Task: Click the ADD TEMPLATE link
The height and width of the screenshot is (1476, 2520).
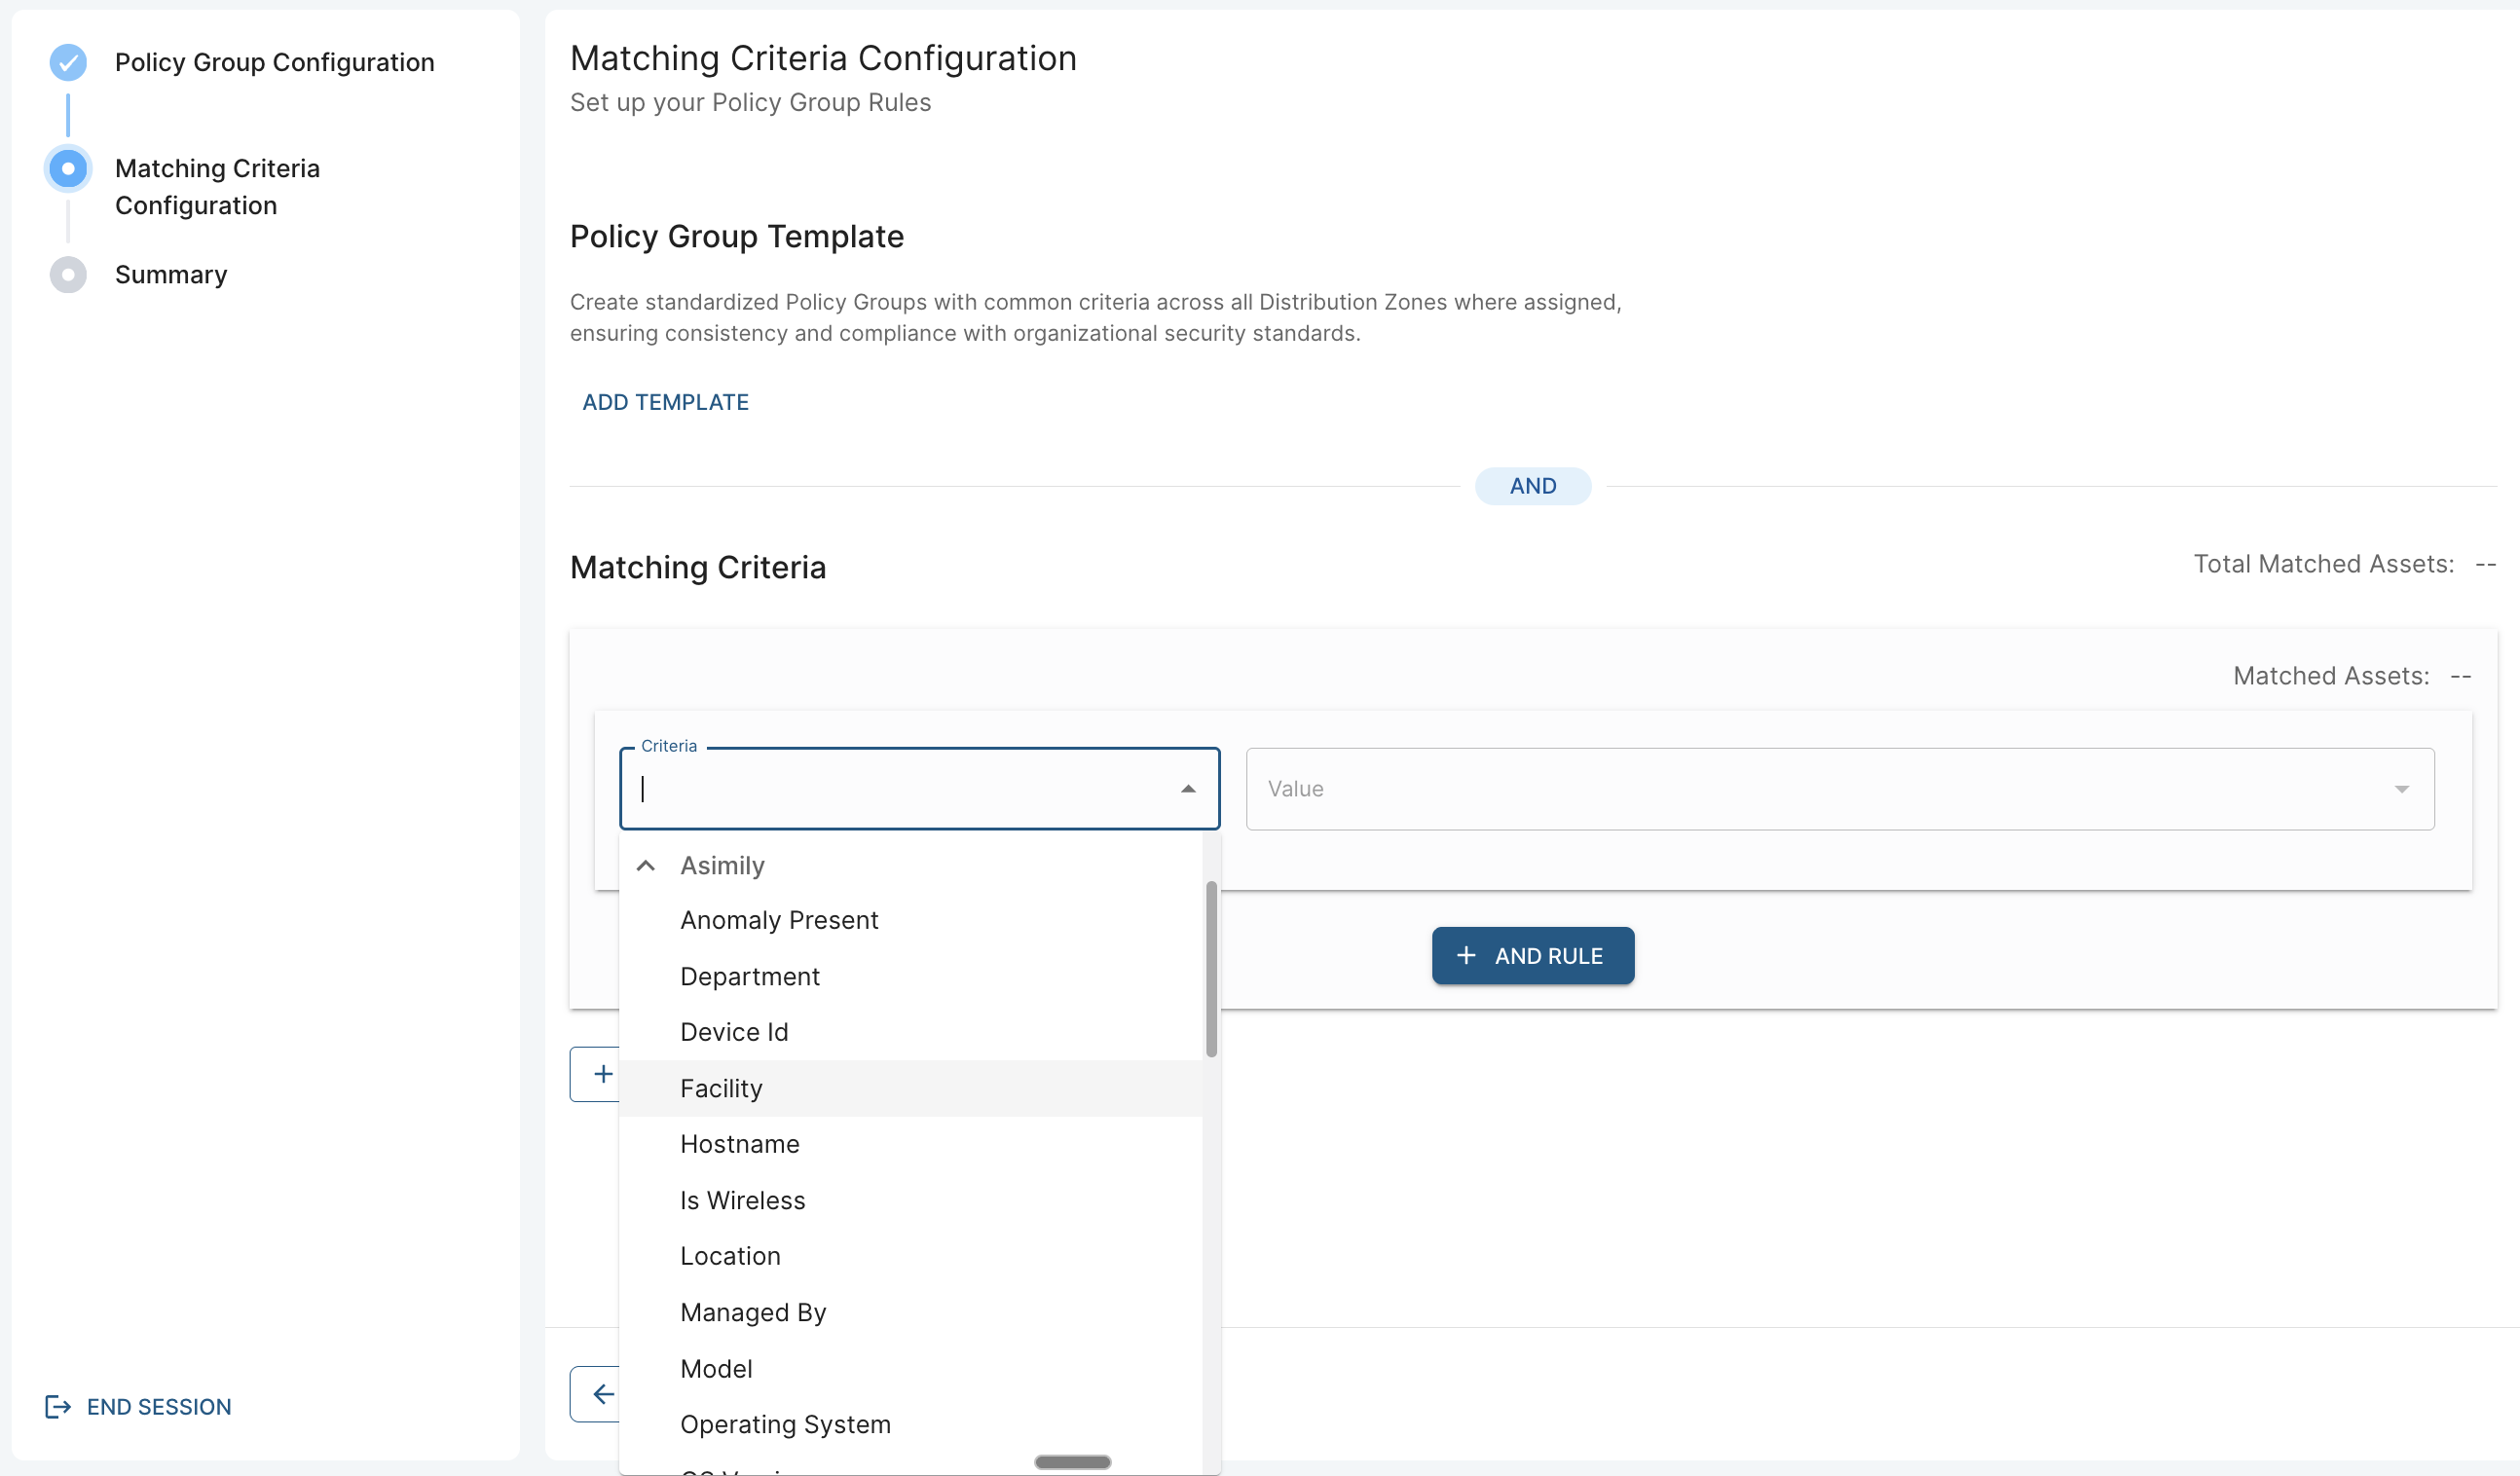Action: [x=665, y=402]
